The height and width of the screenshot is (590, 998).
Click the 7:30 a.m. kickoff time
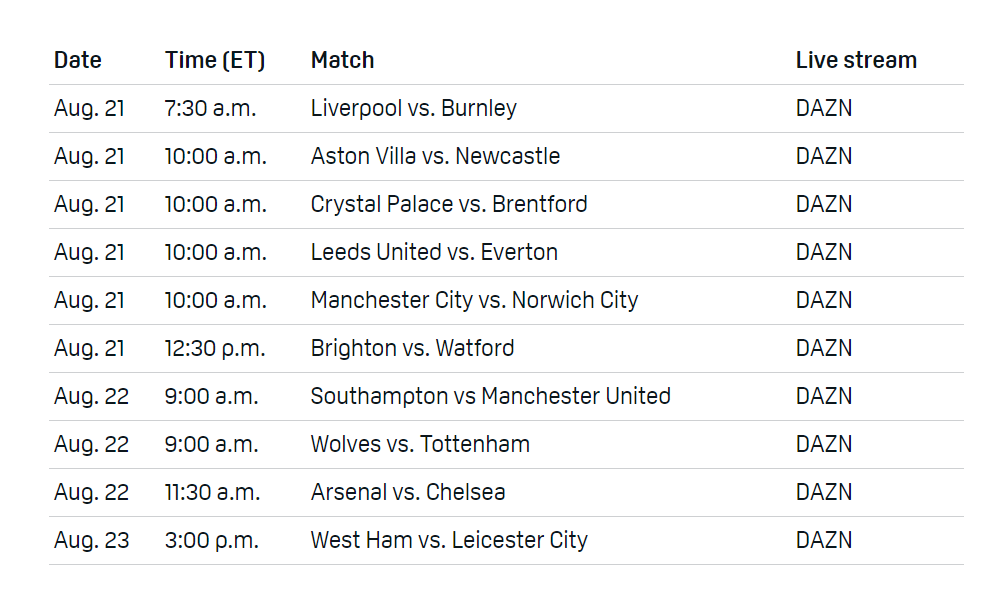pos(210,108)
